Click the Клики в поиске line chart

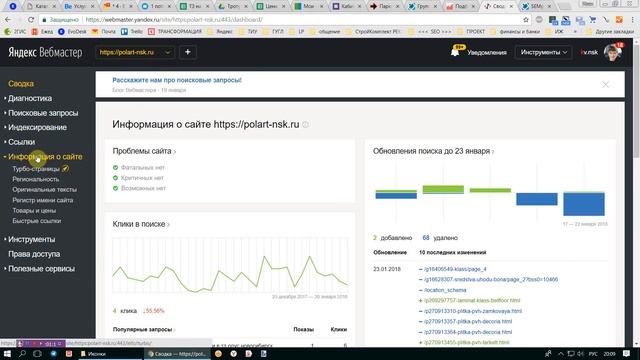pyautogui.click(x=230, y=265)
